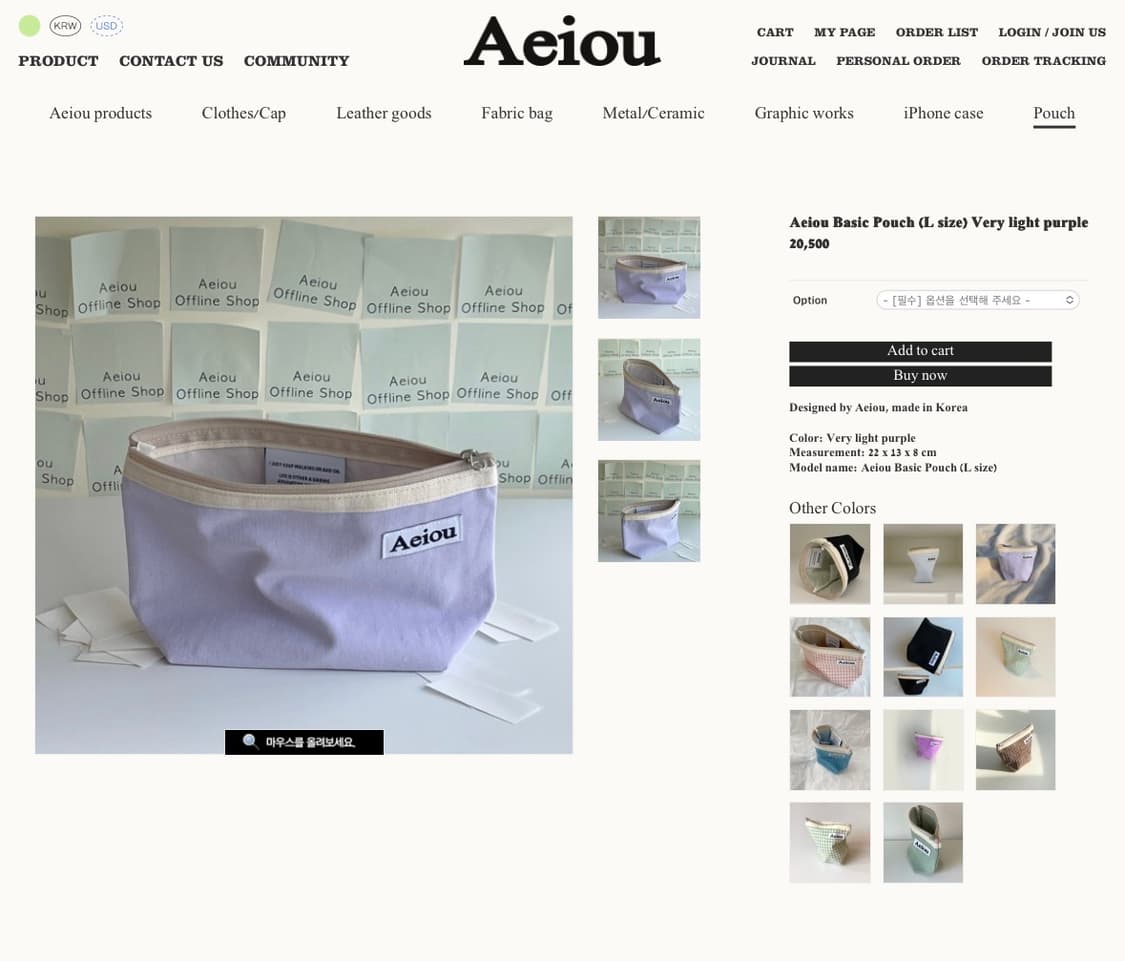
Task: Select first pouch thumbnail image
Action: (x=649, y=268)
